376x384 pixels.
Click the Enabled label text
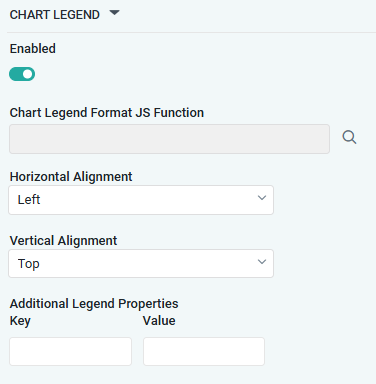pyautogui.click(x=33, y=49)
